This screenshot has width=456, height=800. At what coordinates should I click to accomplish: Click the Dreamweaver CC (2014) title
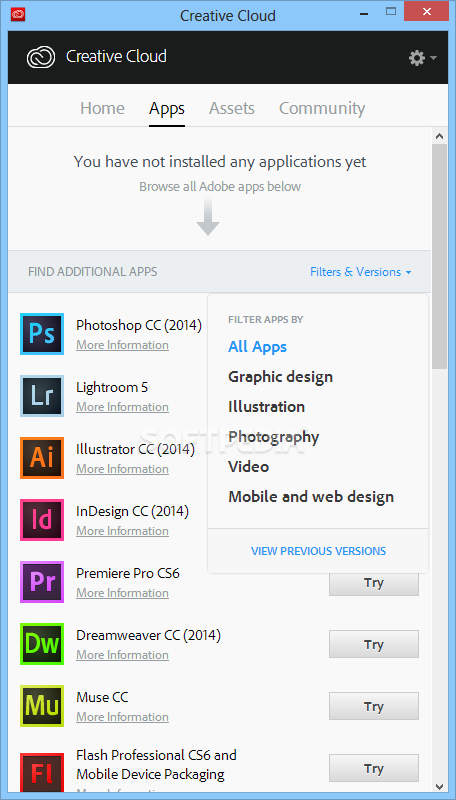[x=148, y=635]
